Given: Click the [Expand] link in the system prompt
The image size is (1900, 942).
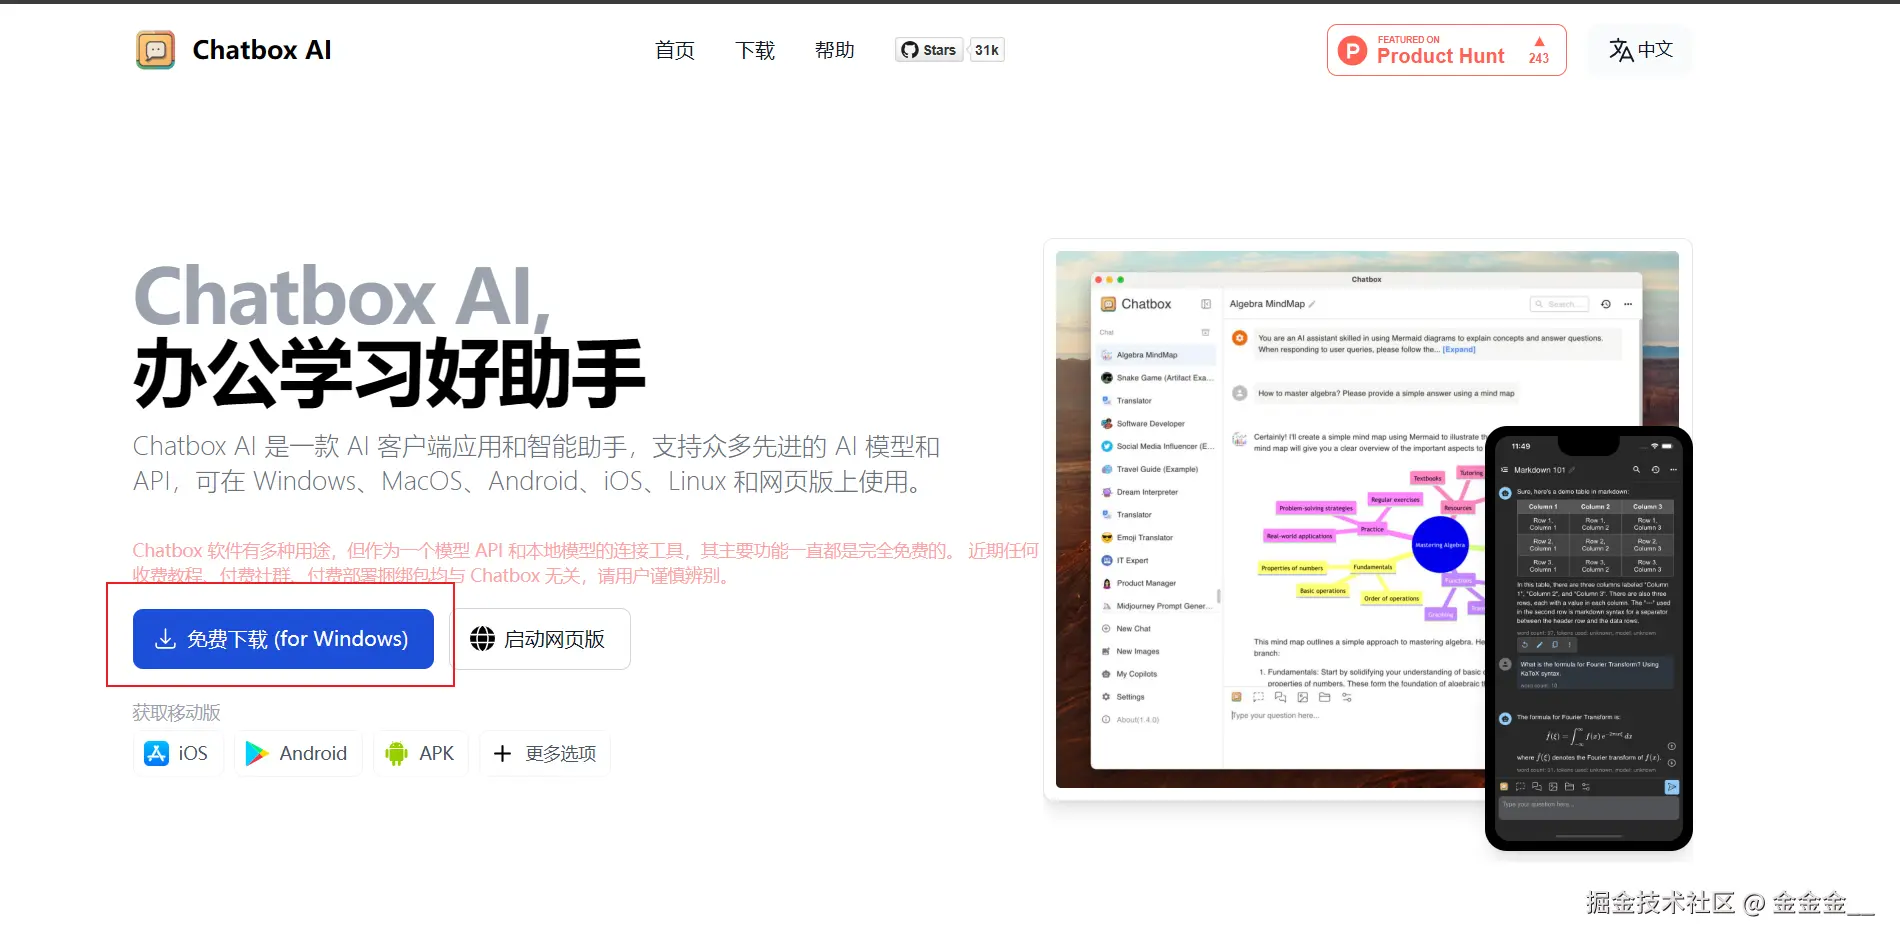Looking at the screenshot, I should 1459,350.
